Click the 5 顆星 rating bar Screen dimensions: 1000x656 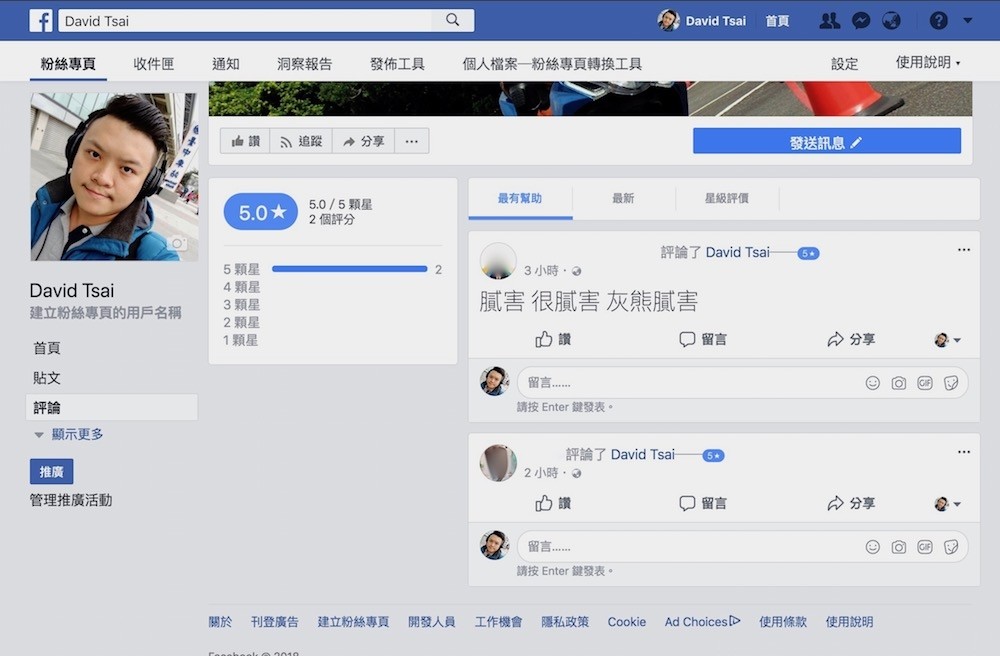pos(349,269)
